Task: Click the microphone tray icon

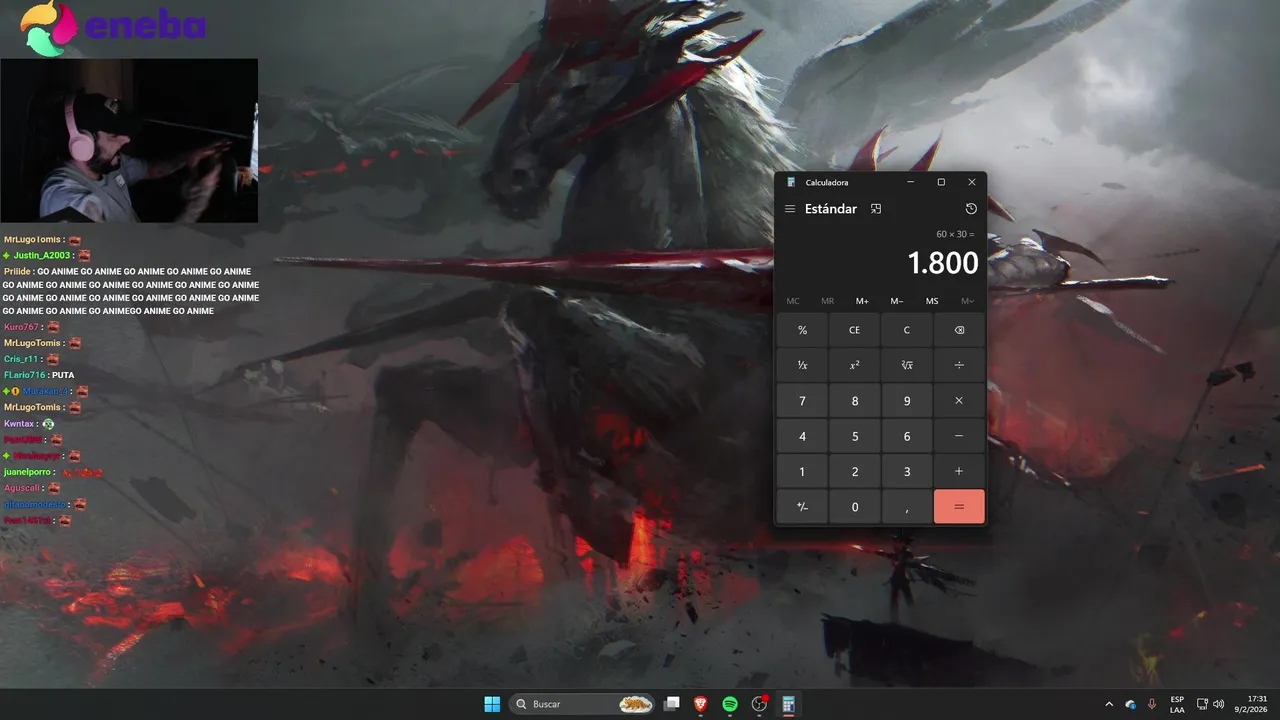Action: [x=1152, y=704]
